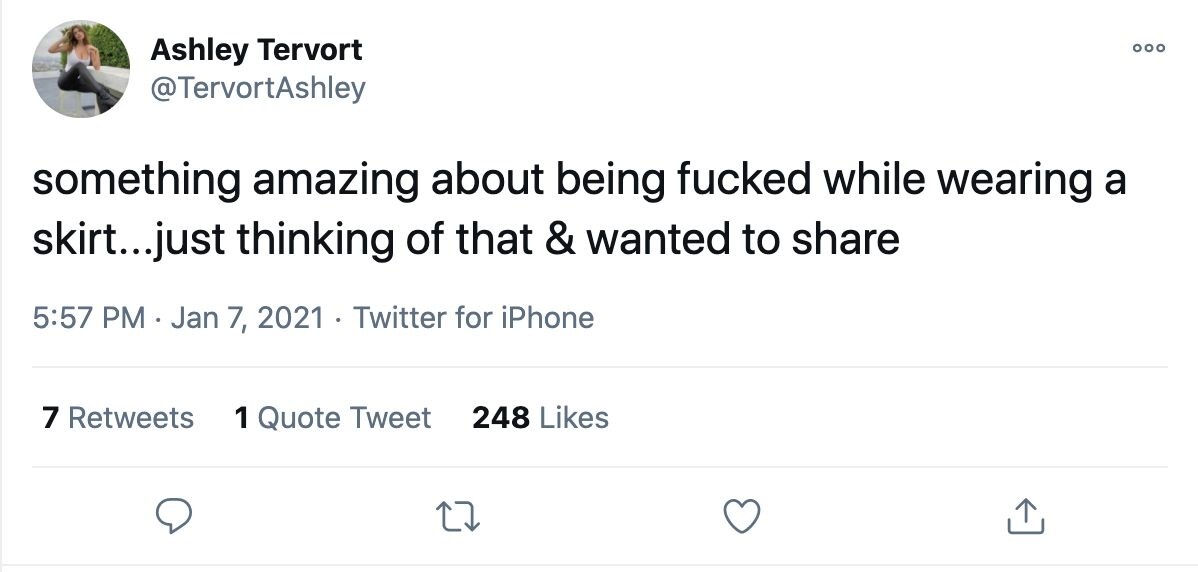This screenshot has width=1198, height=572.
Task: Click the 5:57 PM timestamp
Action: pos(89,318)
